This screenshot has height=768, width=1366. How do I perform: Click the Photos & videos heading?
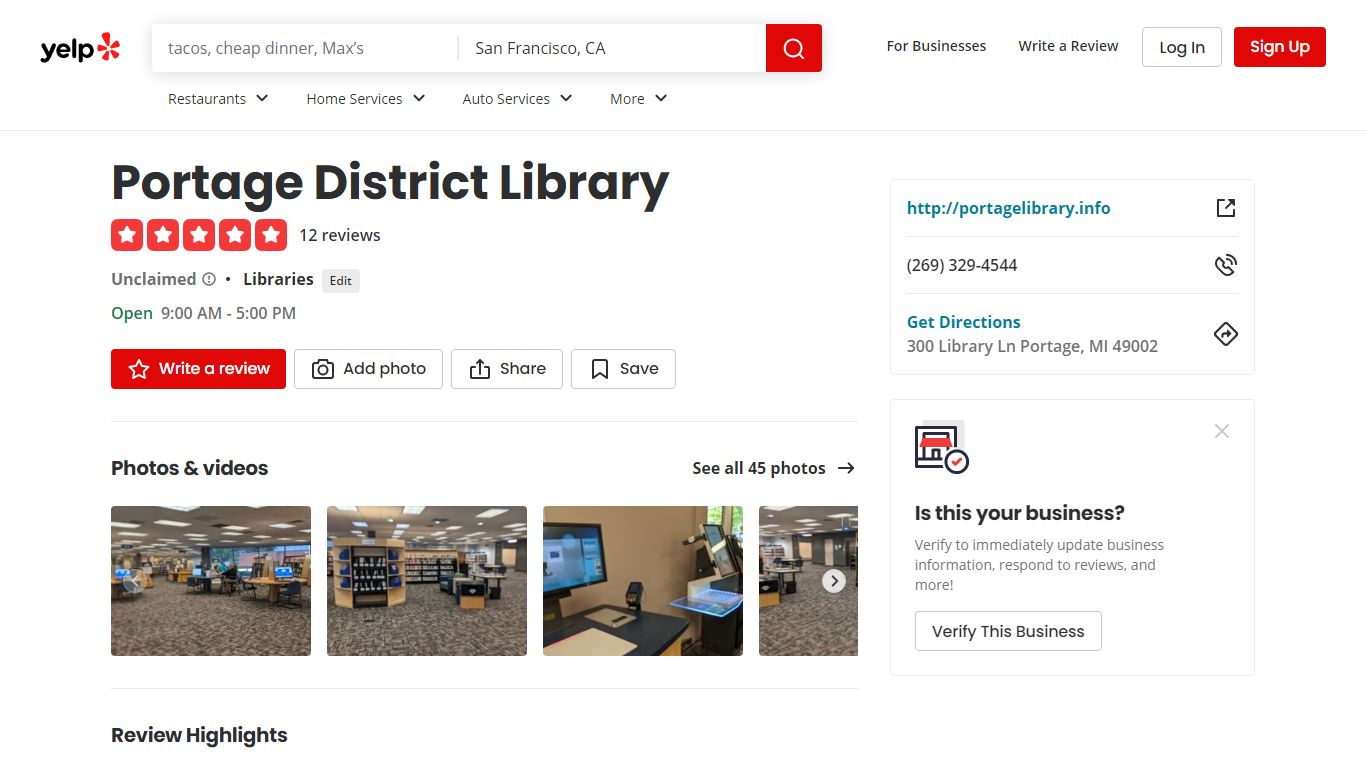pyautogui.click(x=190, y=468)
